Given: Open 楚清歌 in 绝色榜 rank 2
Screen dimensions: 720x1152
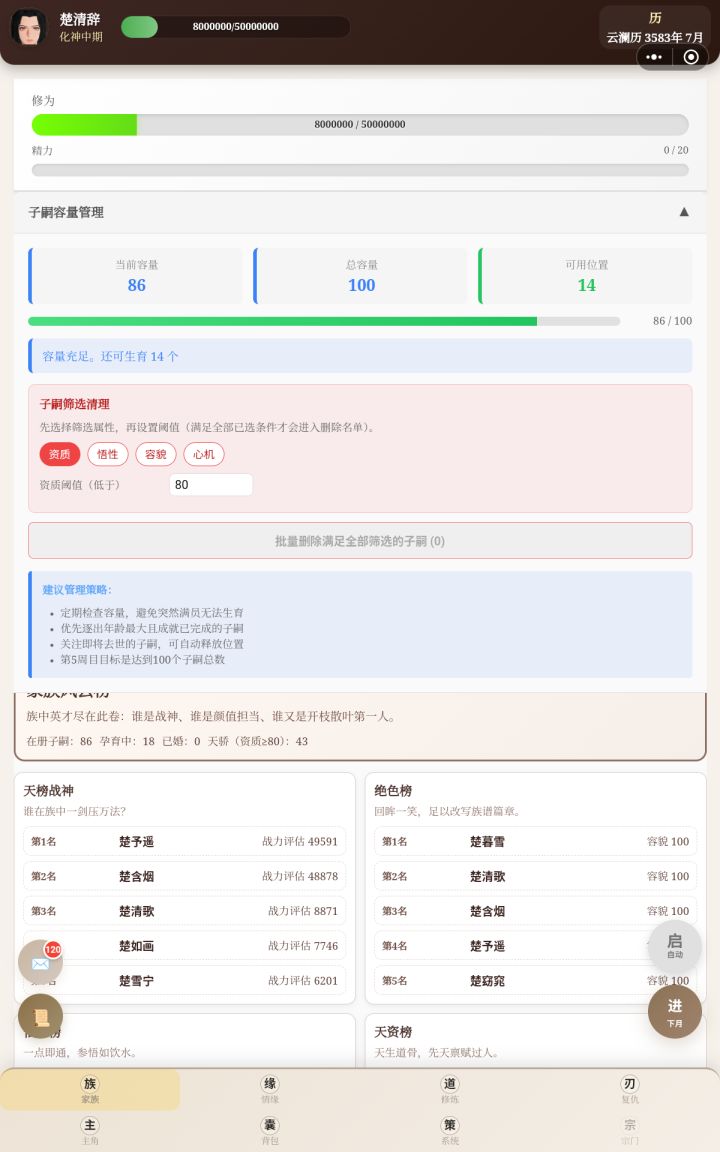Looking at the screenshot, I should point(536,876).
